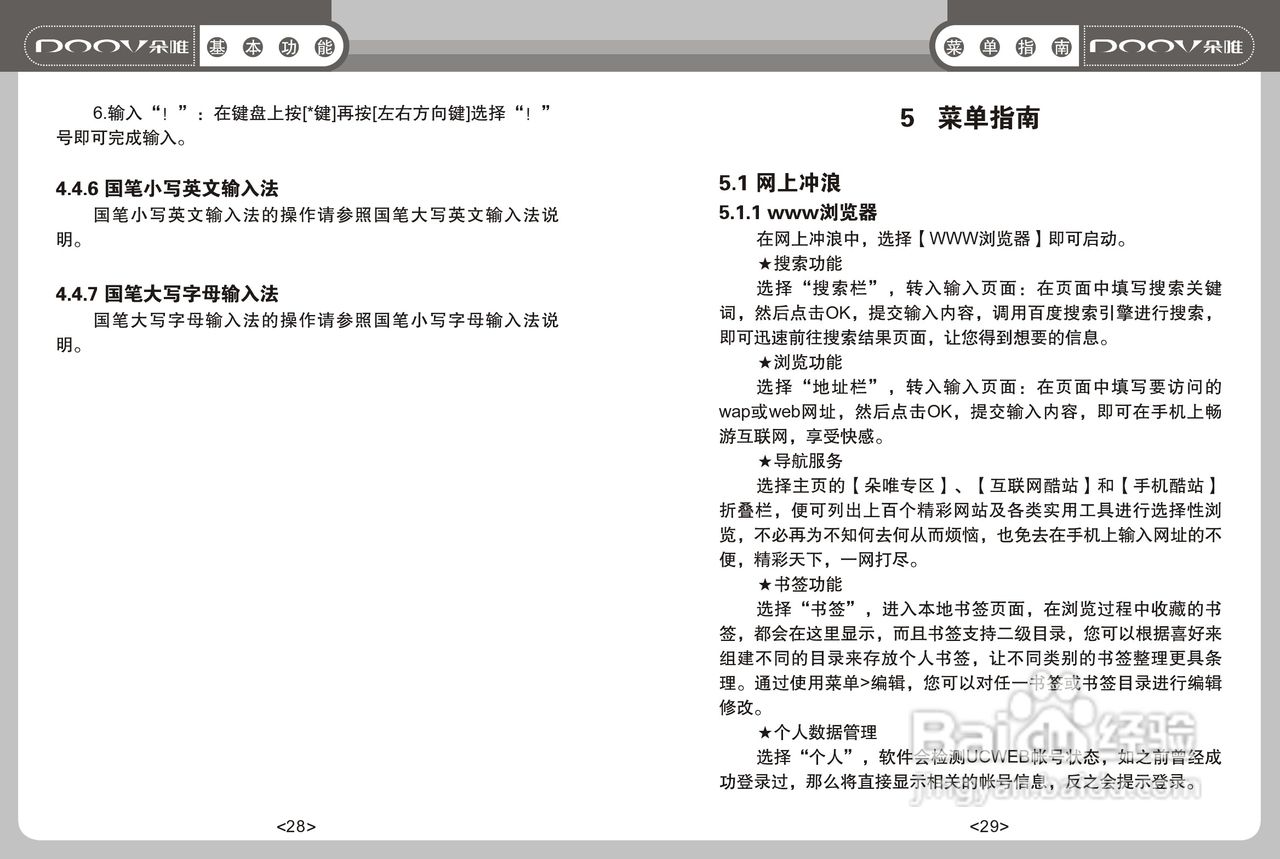Click heading "4.4.7 国笔大写字母输入法"
The height and width of the screenshot is (859, 1280).
(166, 294)
